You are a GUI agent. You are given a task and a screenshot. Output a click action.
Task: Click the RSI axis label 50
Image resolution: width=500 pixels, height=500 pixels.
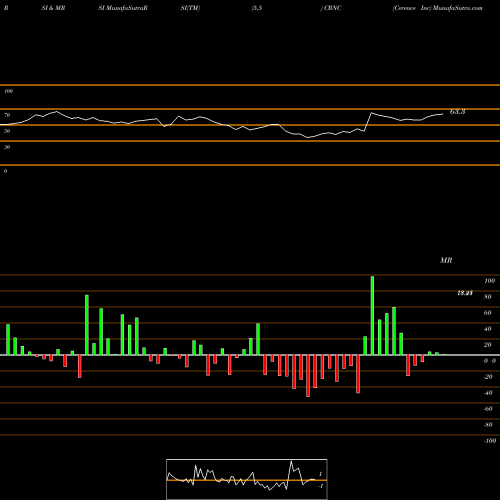click(x=7, y=131)
